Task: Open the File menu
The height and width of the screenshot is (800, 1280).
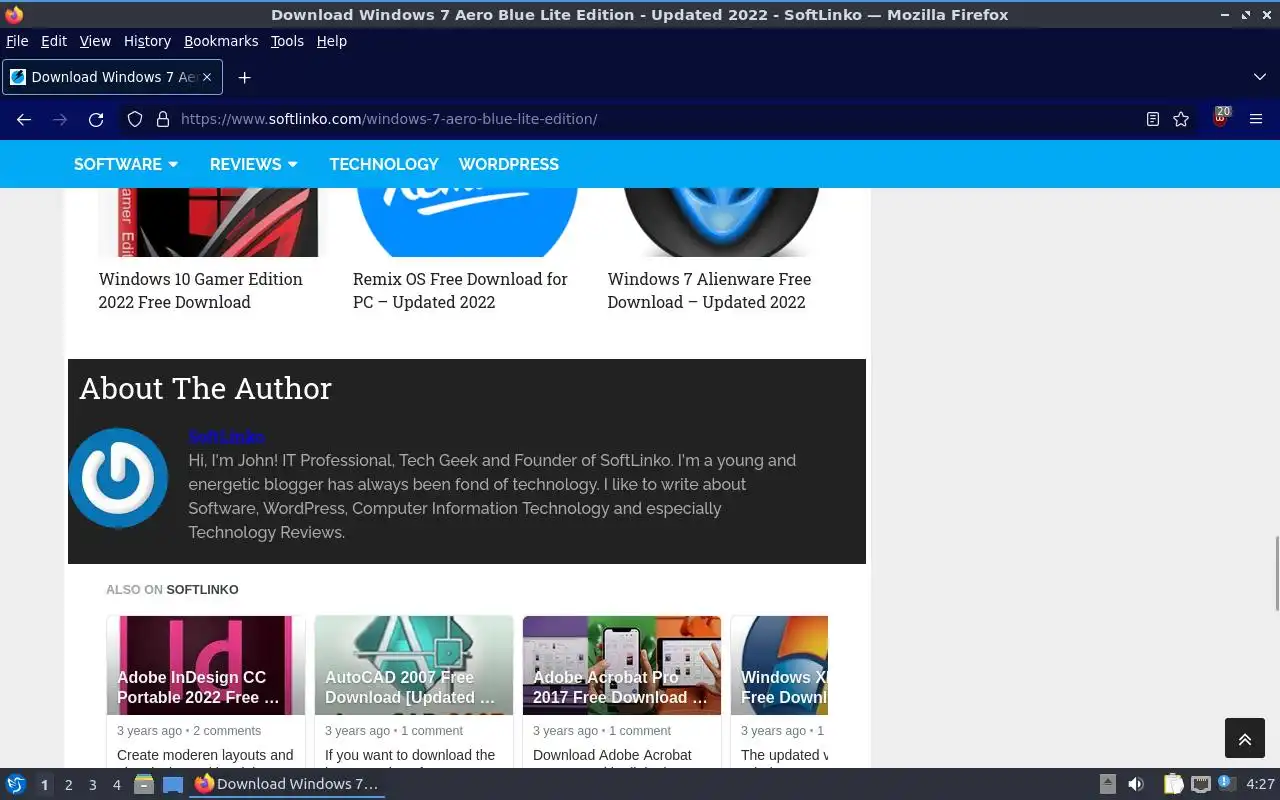Action: pyautogui.click(x=17, y=41)
